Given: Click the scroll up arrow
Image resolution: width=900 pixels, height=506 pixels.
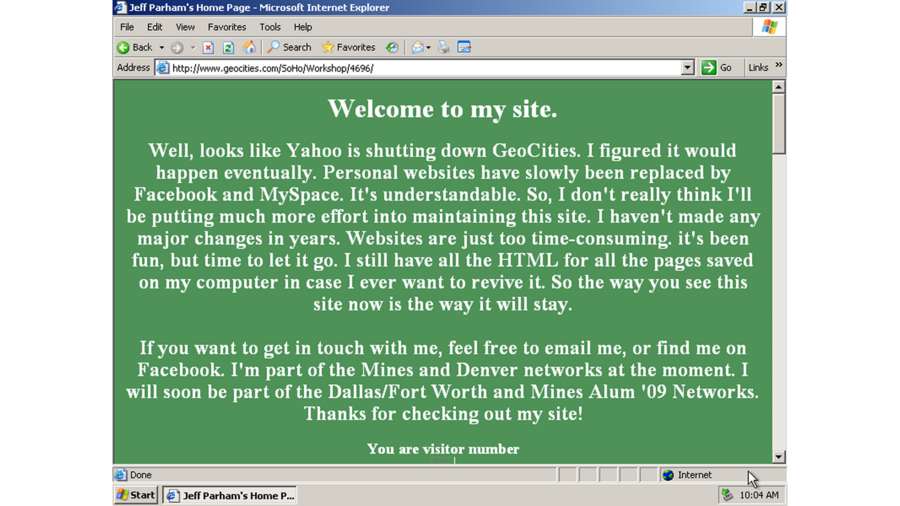Looking at the screenshot, I should [778, 87].
